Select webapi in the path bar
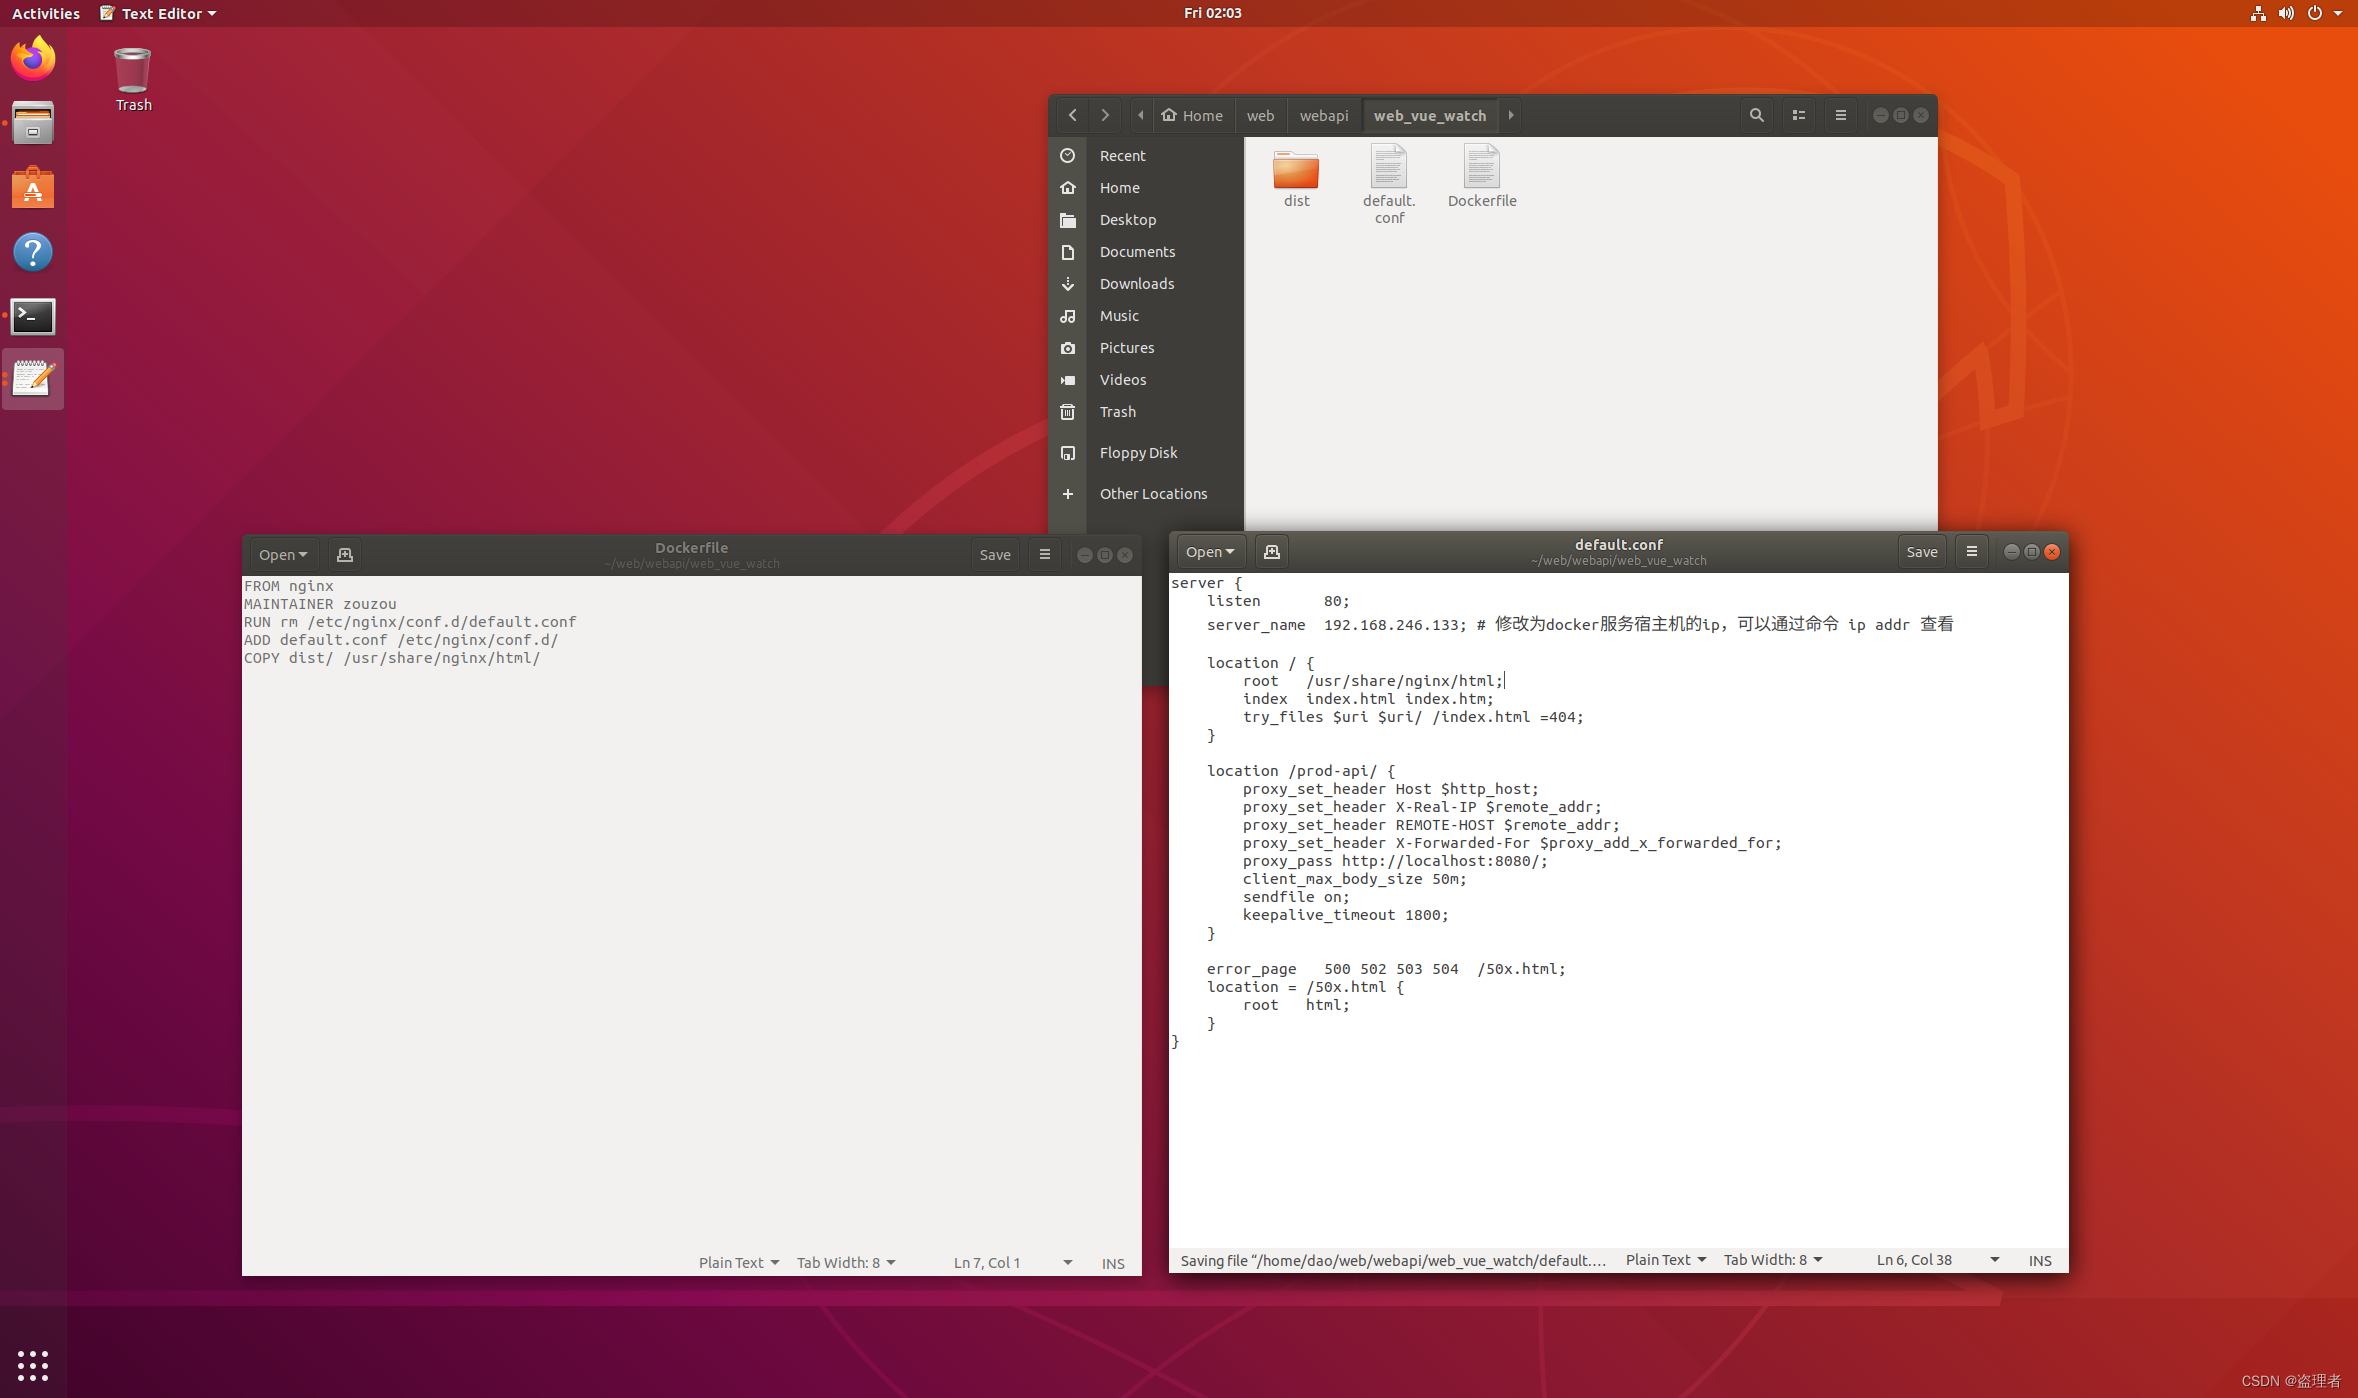This screenshot has height=1398, width=2358. (x=1323, y=115)
